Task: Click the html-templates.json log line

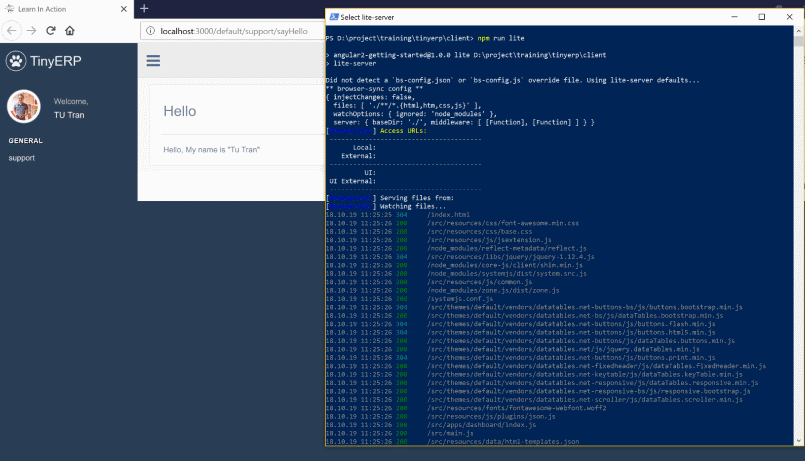Action: pyautogui.click(x=452, y=441)
